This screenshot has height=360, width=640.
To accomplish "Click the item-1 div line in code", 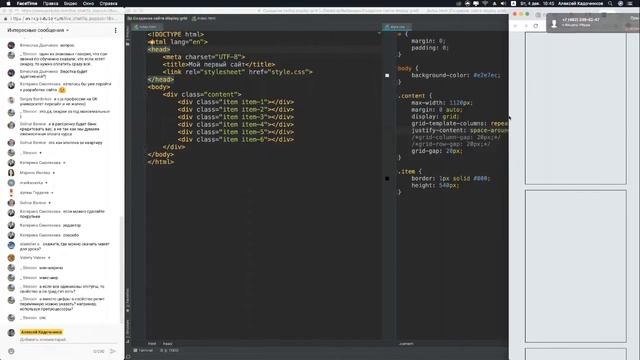I will point(236,102).
